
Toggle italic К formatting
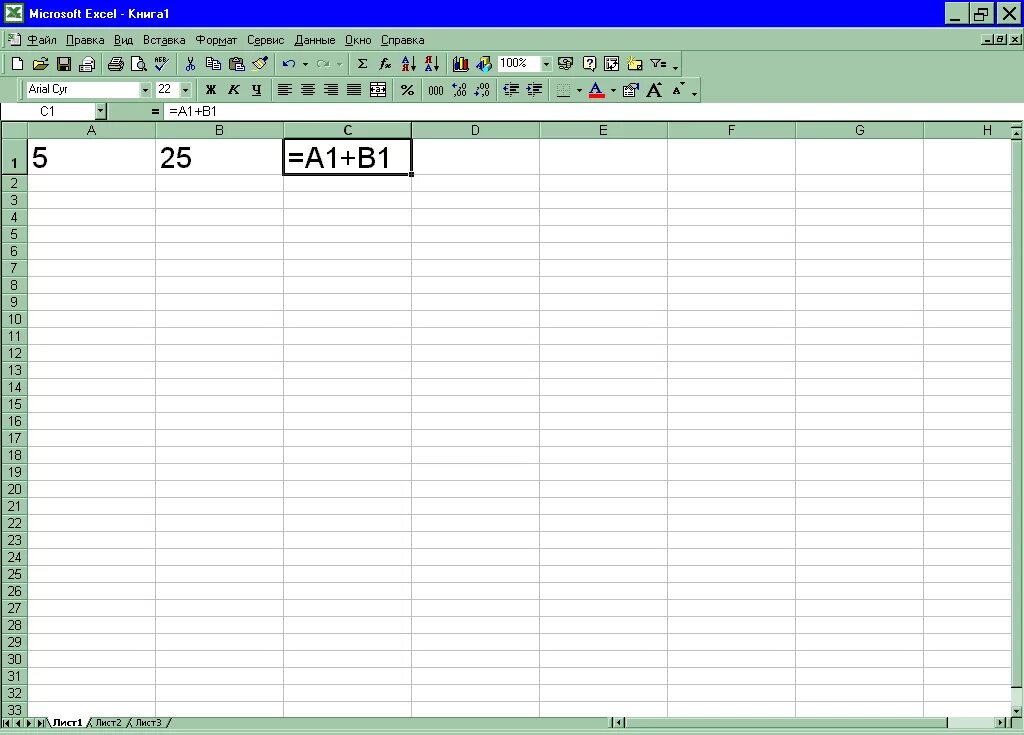(233, 90)
